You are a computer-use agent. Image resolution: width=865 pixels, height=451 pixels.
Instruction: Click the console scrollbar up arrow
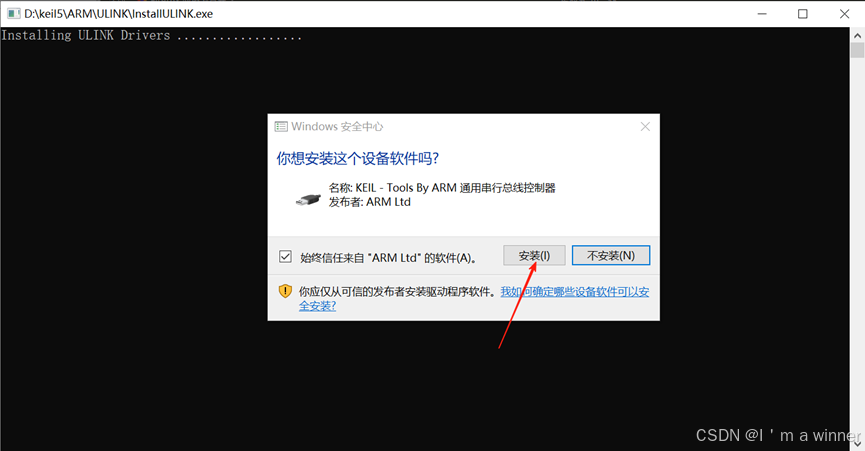tap(857, 35)
